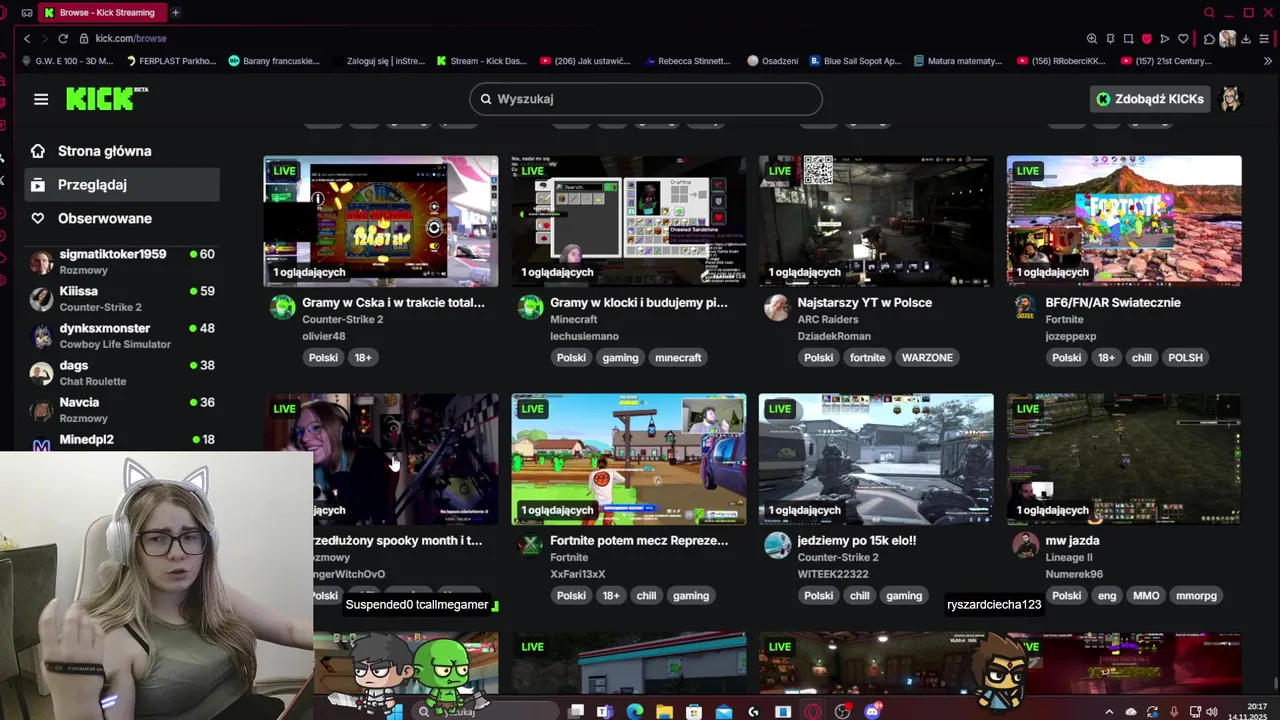Viewport: 1280px width, 720px height.
Task: Show hidden system tray icons chevron
Action: [x=1108, y=711]
